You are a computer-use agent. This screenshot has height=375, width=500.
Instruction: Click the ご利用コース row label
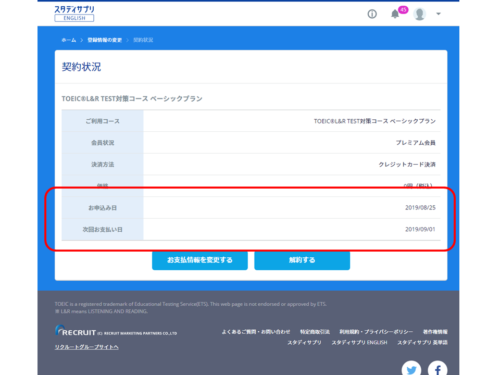pyautogui.click(x=103, y=121)
